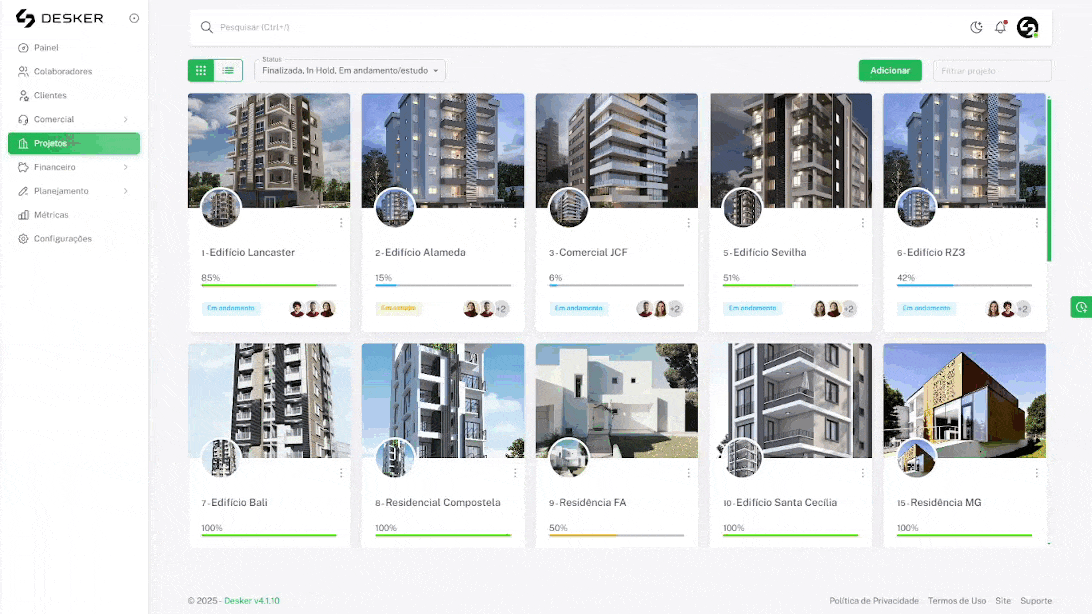Open the Termos de Uso link
Image resolution: width=1092 pixels, height=614 pixels.
tap(957, 601)
